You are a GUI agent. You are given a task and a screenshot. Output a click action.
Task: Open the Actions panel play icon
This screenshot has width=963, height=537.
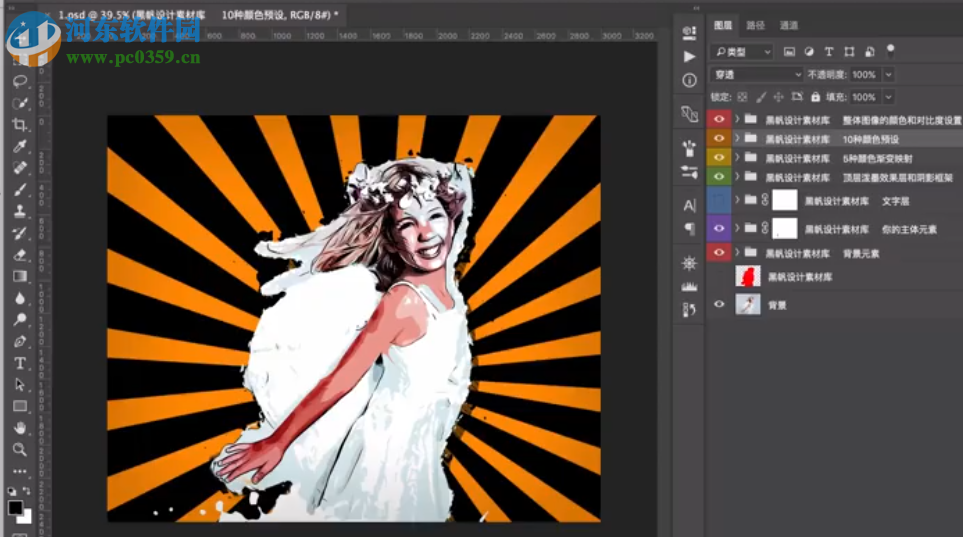pyautogui.click(x=689, y=57)
